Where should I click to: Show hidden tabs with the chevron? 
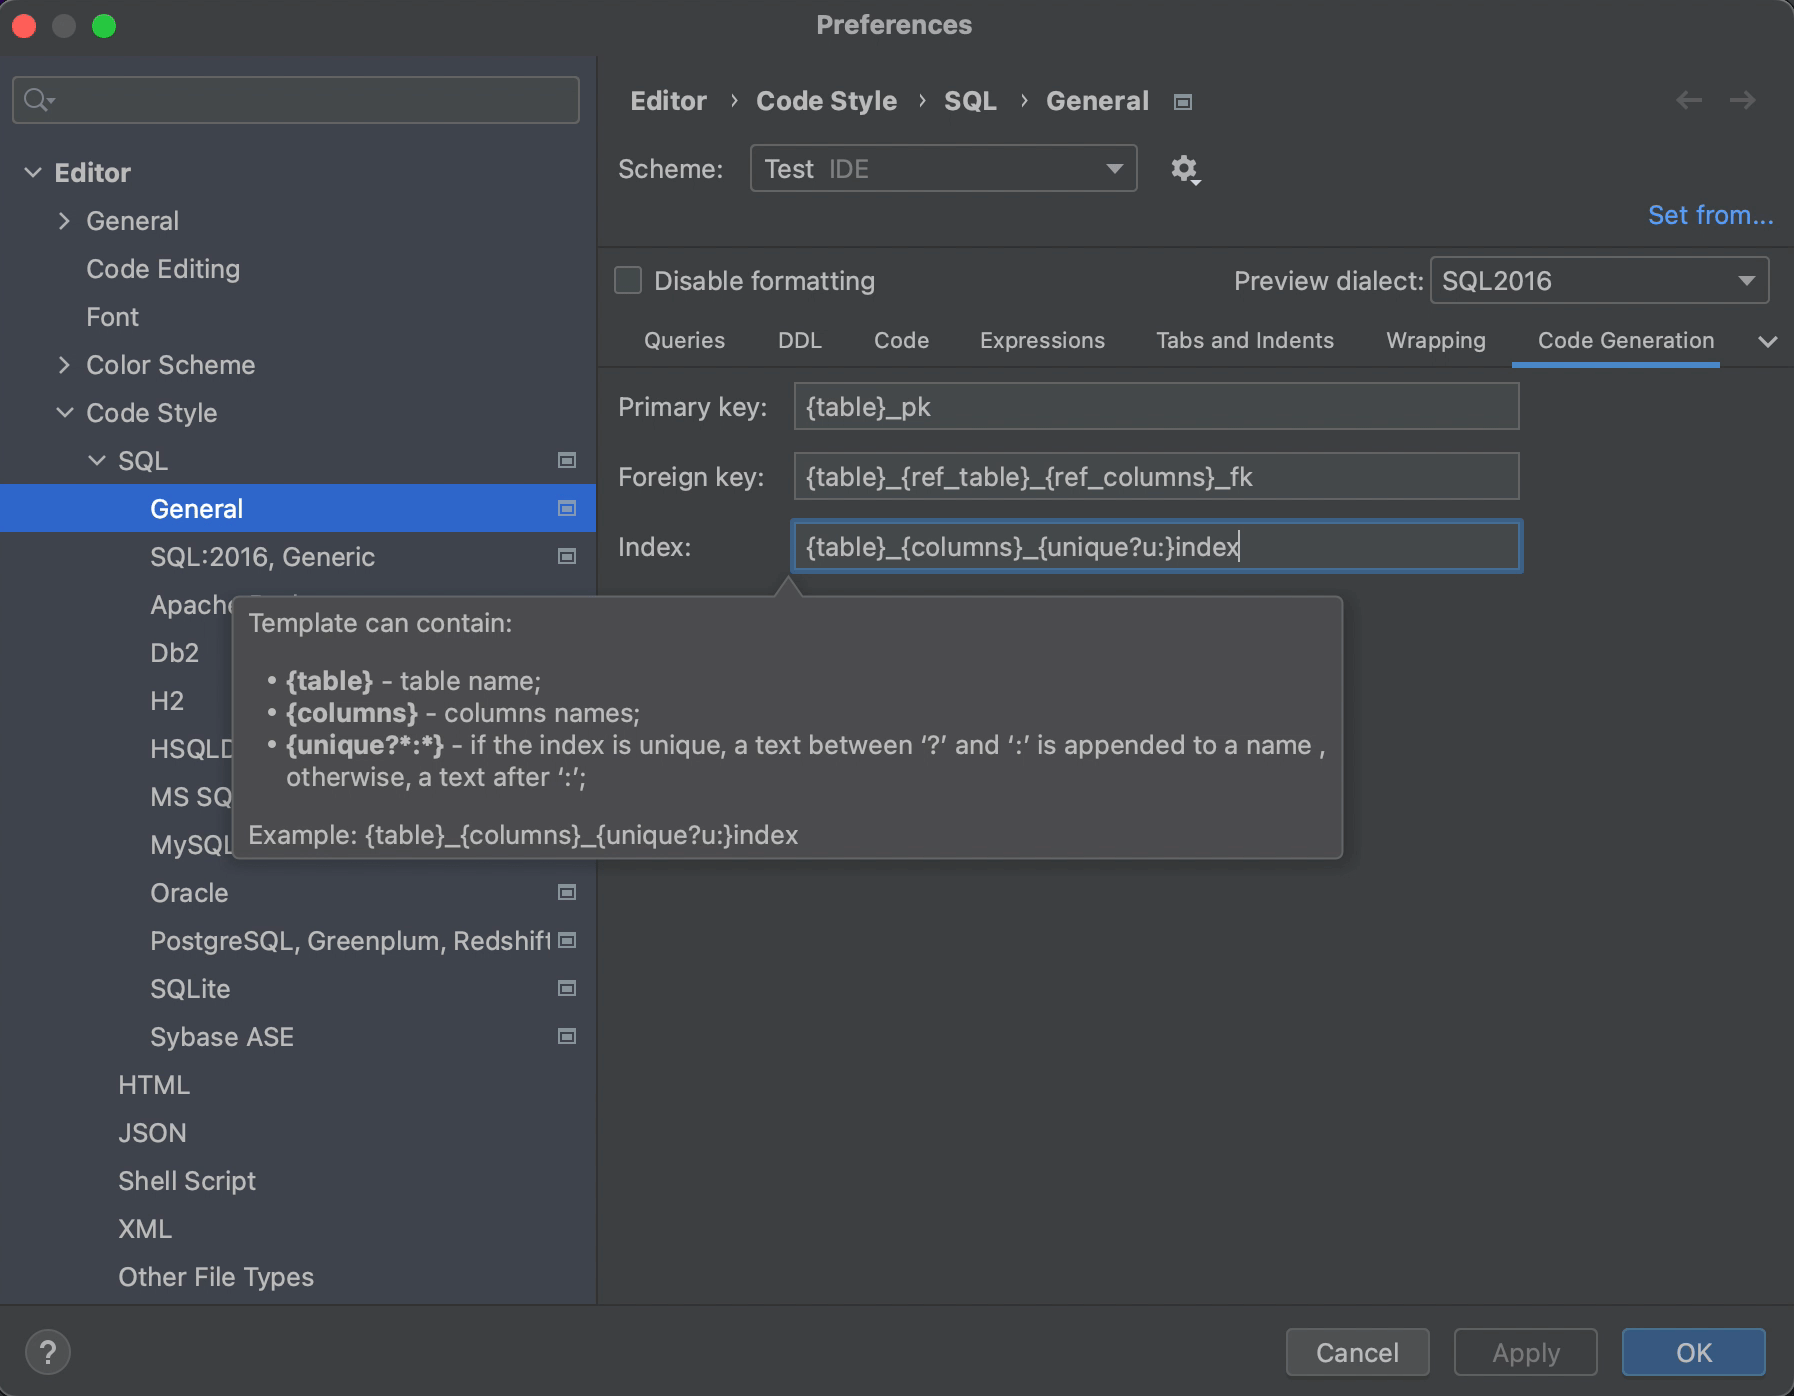click(x=1767, y=342)
